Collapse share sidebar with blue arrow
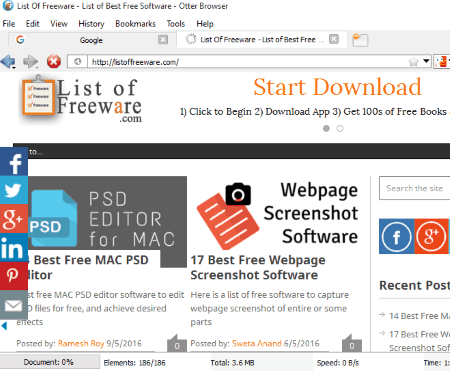This screenshot has width=450, height=371. click(4, 326)
